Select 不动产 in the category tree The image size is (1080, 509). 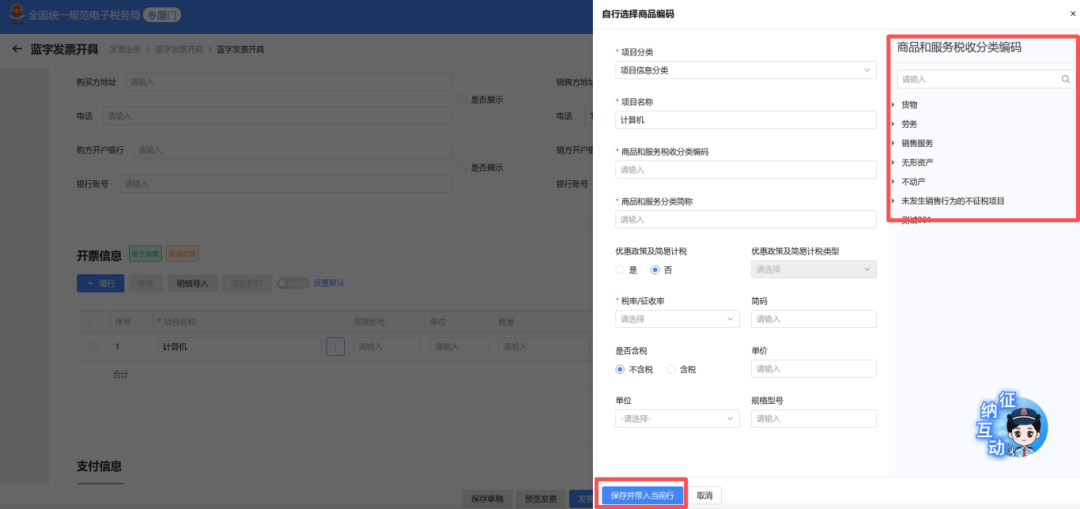point(913,181)
